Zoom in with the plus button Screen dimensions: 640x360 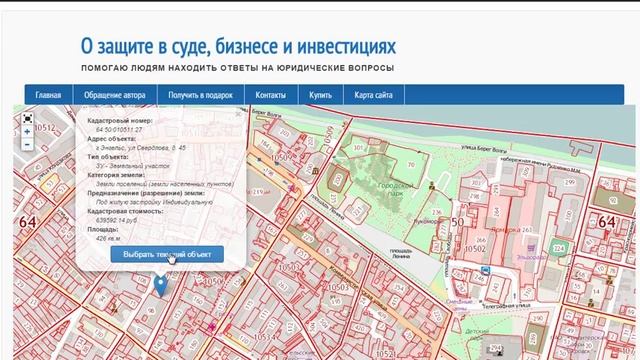point(27,131)
